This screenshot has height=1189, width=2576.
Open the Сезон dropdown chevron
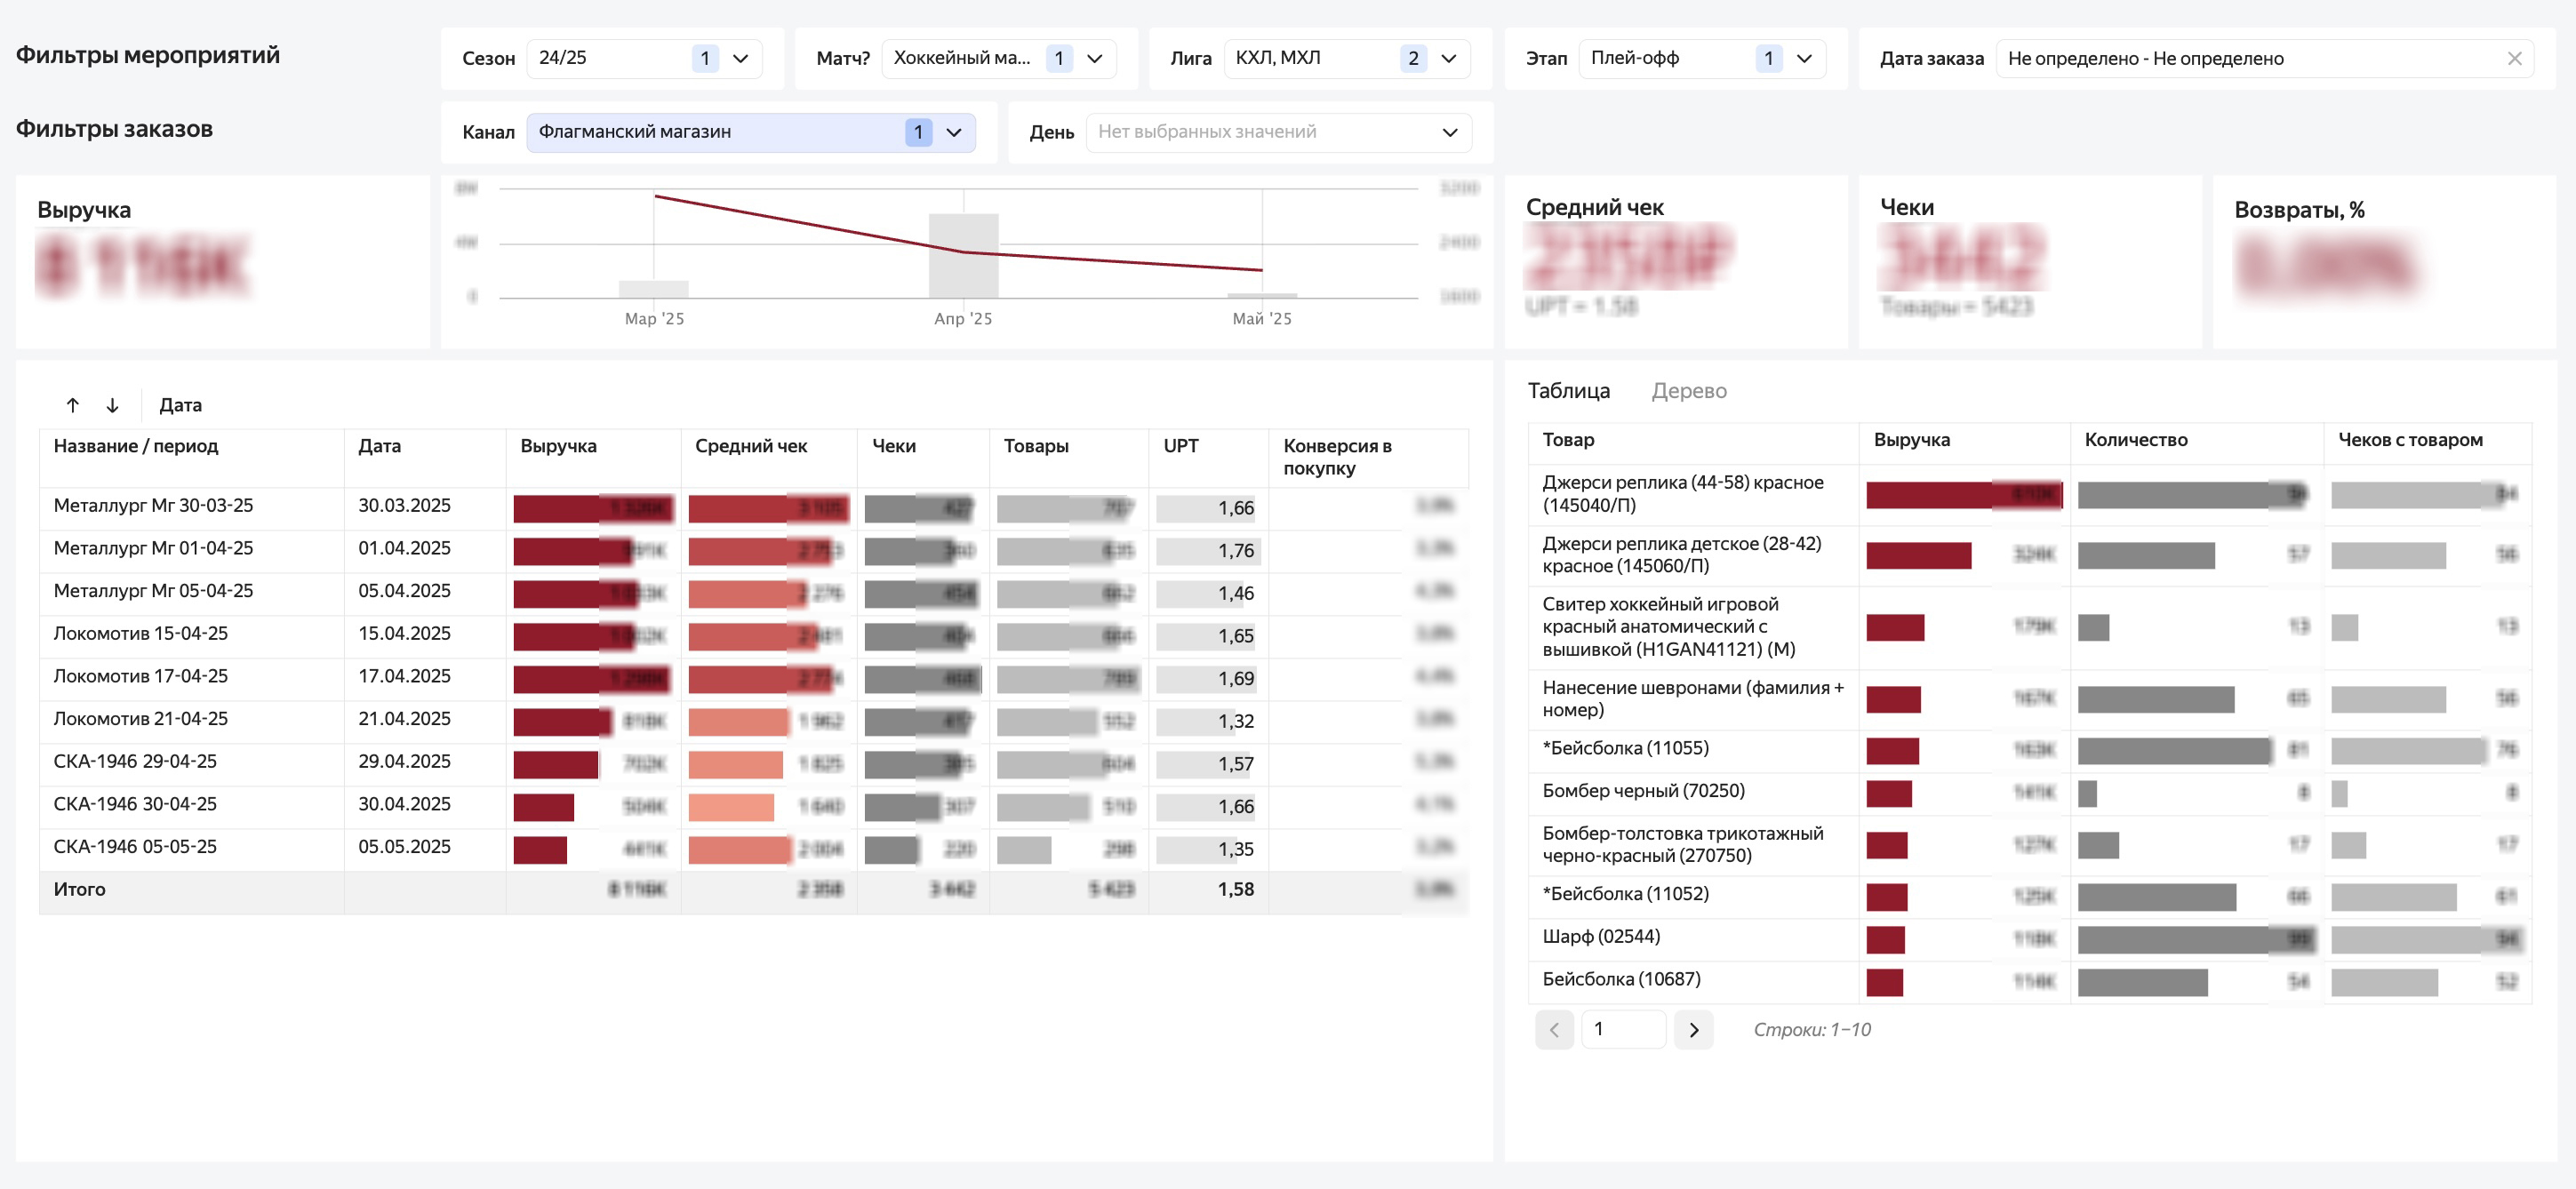click(741, 59)
